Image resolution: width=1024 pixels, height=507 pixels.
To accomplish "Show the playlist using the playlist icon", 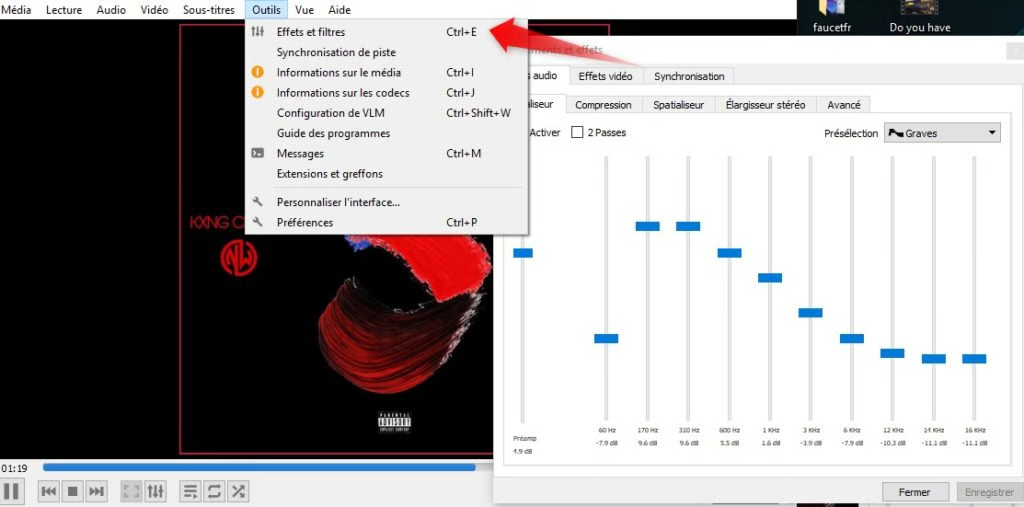I will (x=190, y=491).
